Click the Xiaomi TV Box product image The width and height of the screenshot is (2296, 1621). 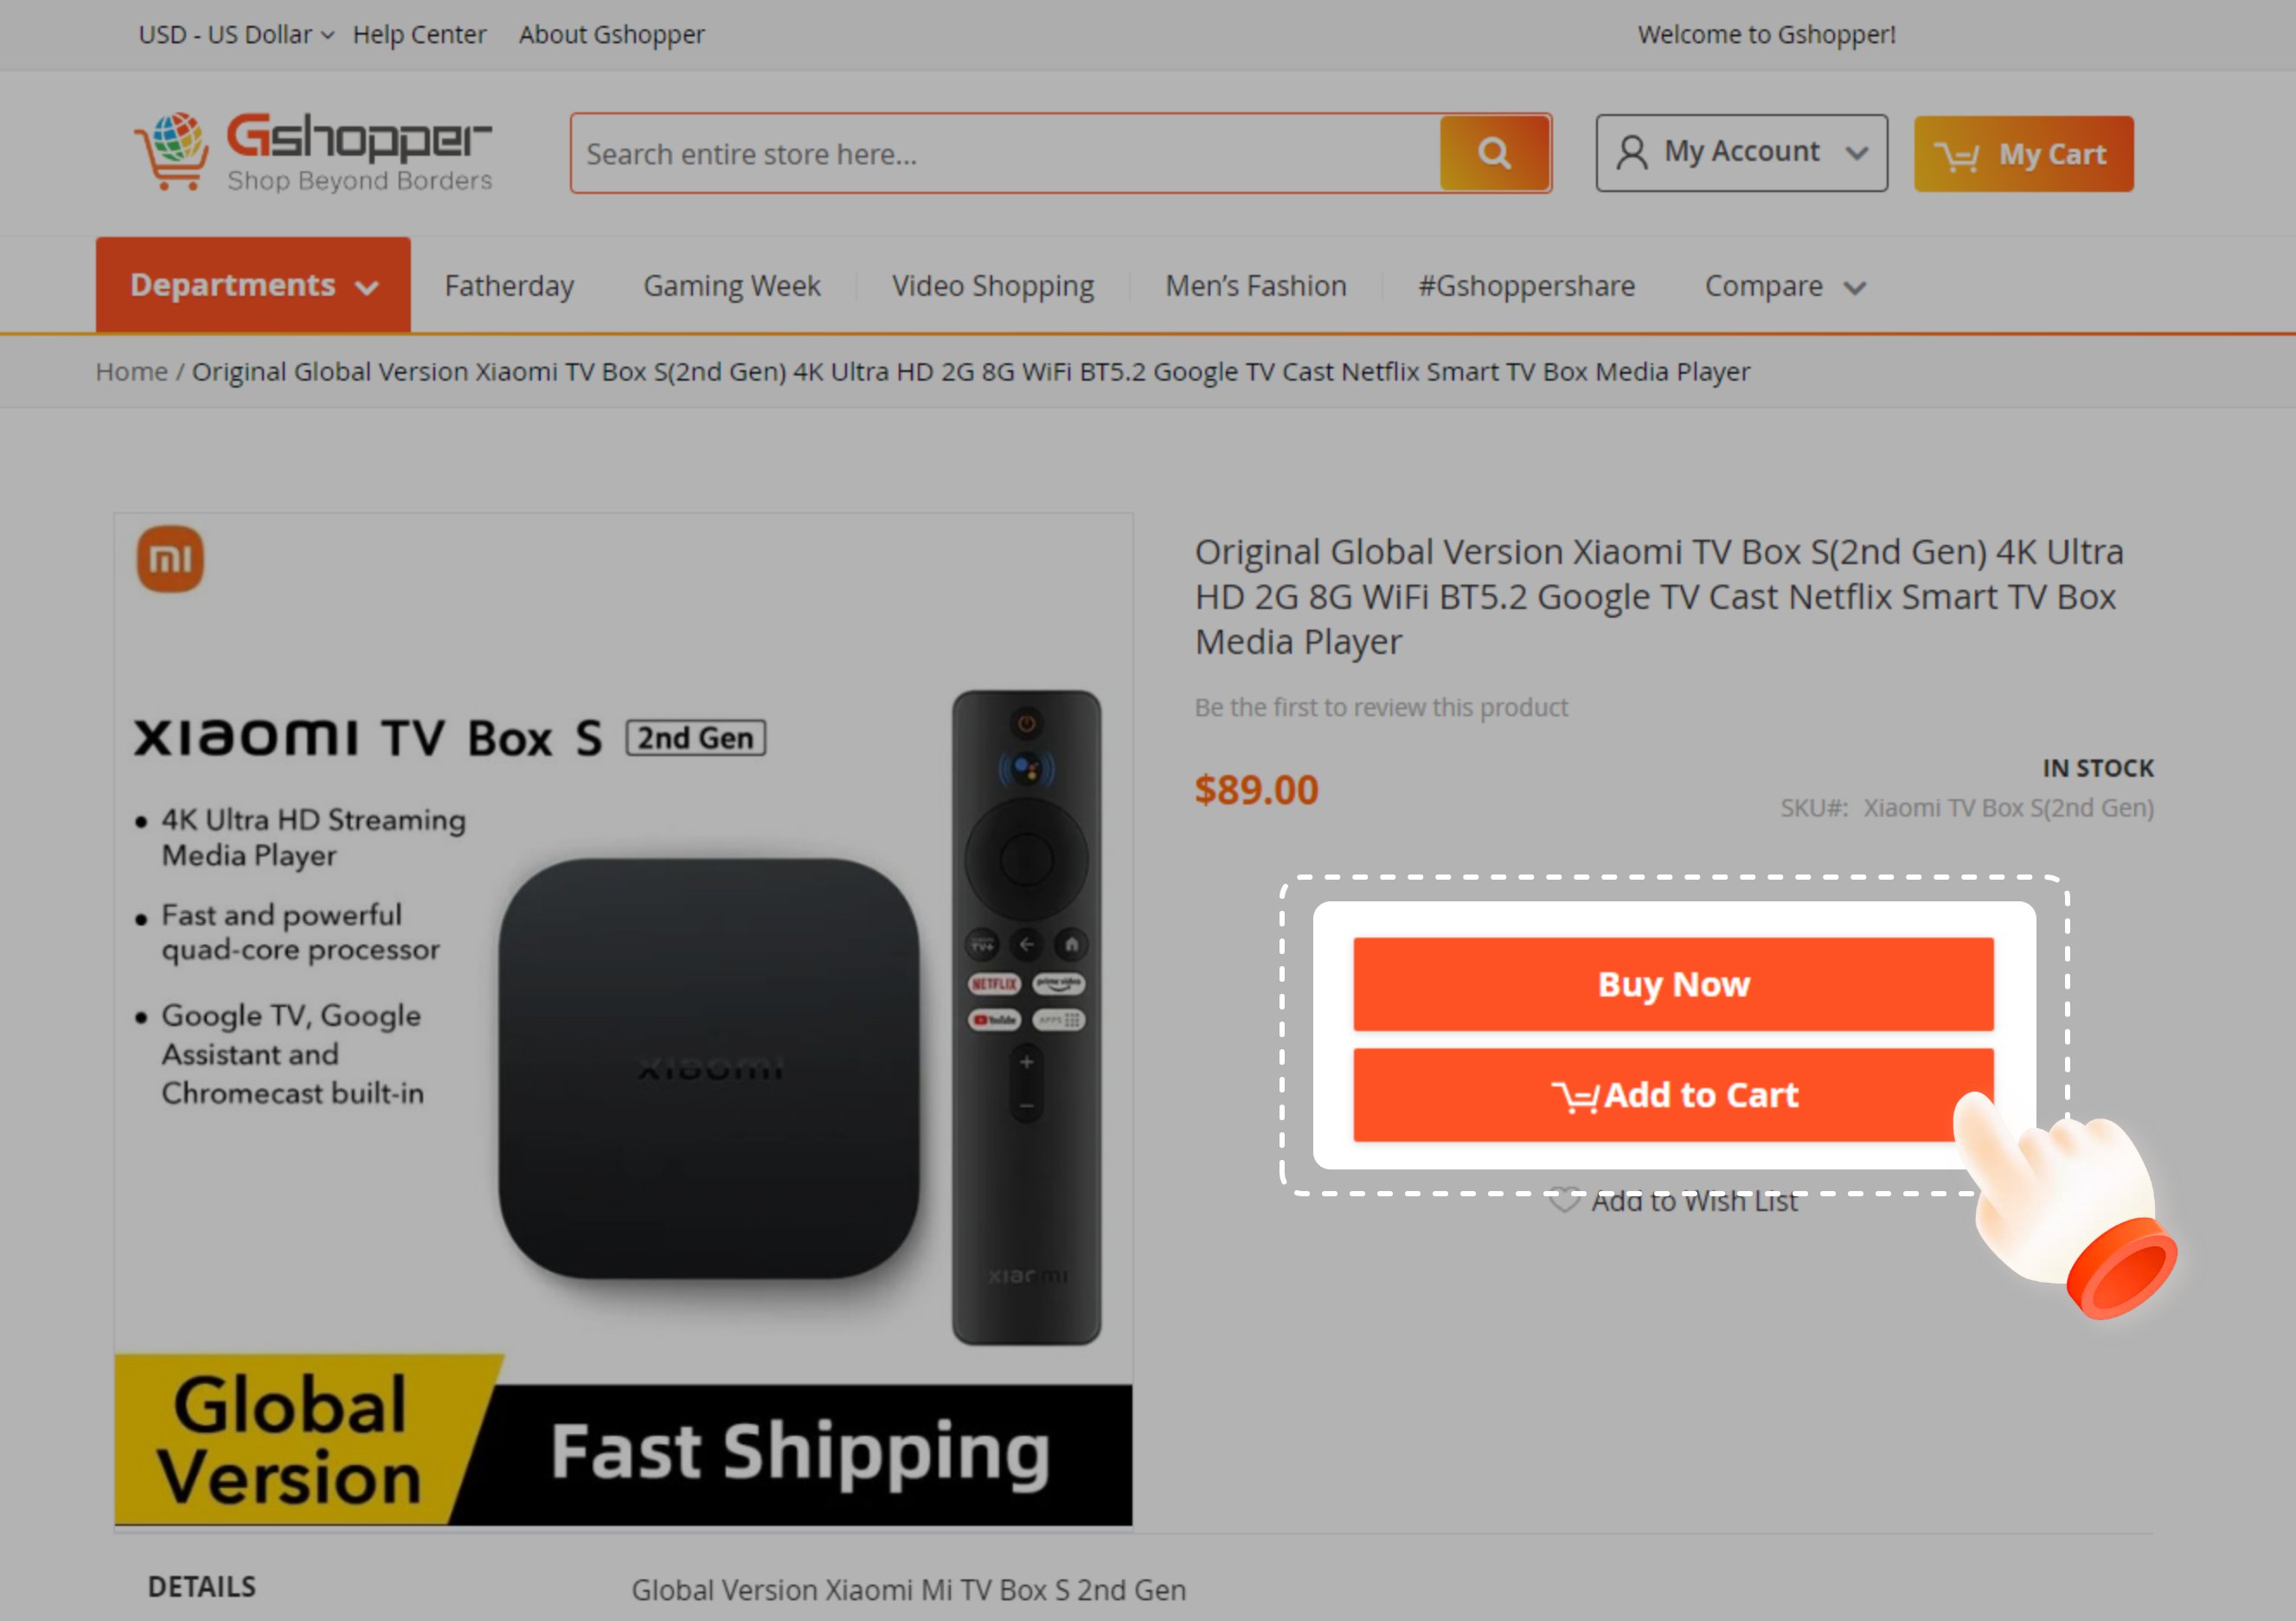click(x=623, y=1019)
